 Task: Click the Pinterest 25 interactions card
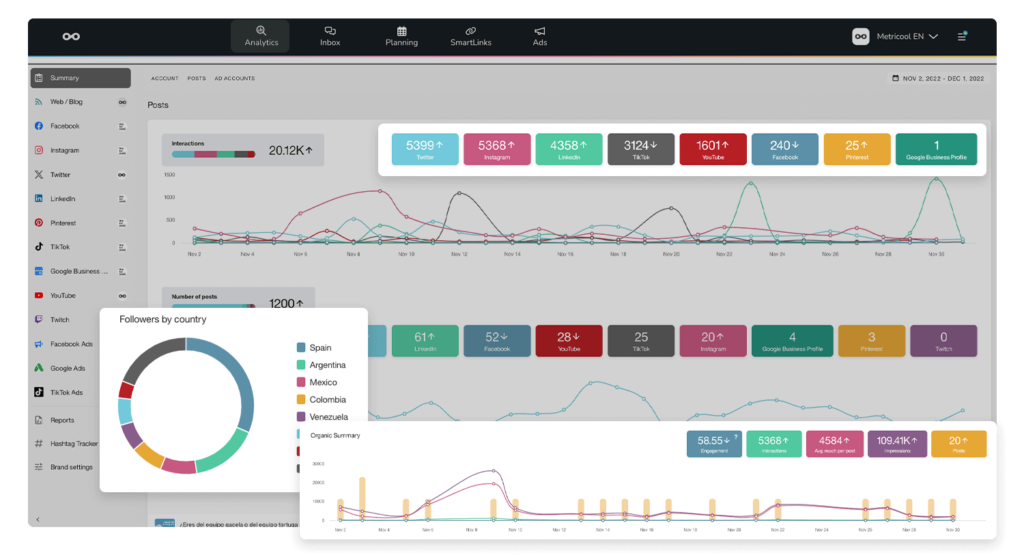[x=857, y=149]
